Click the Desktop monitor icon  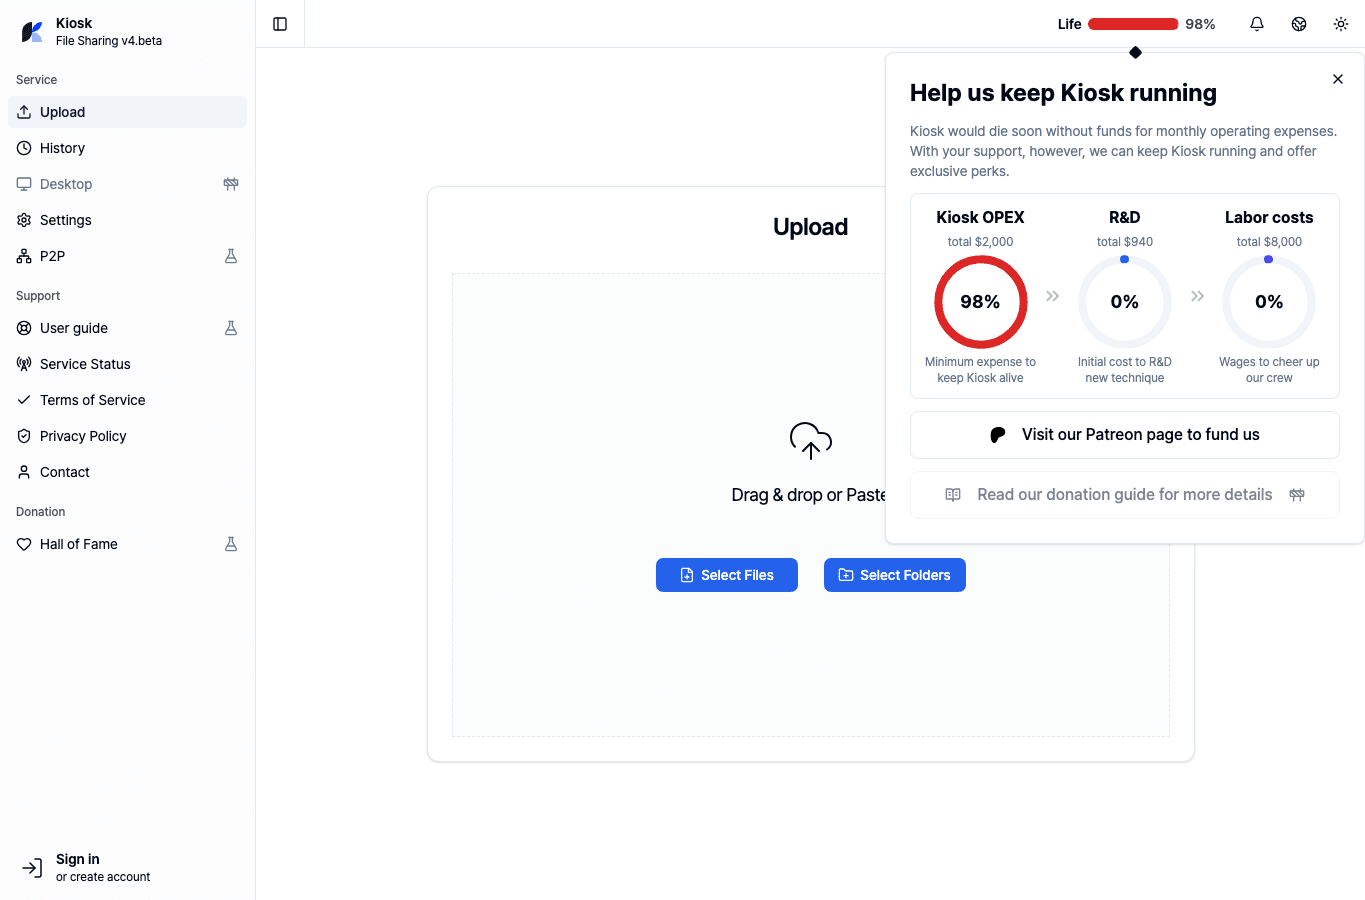point(24,184)
